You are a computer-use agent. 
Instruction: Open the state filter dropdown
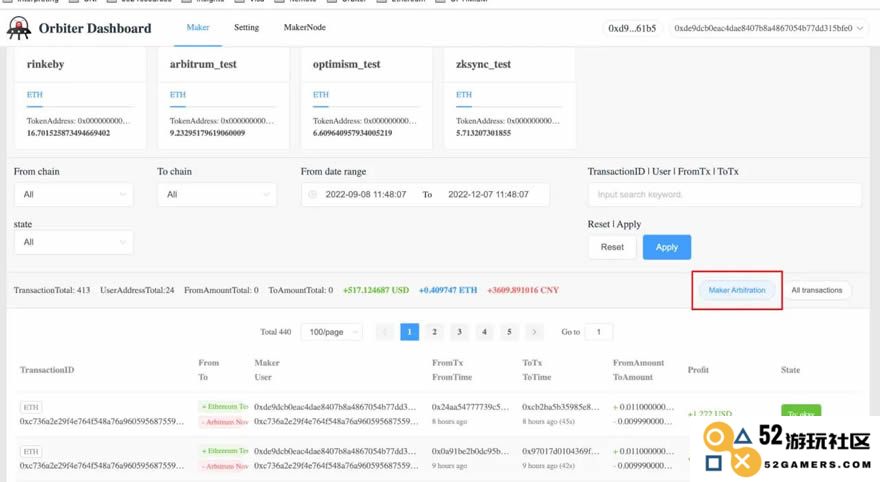[x=74, y=242]
